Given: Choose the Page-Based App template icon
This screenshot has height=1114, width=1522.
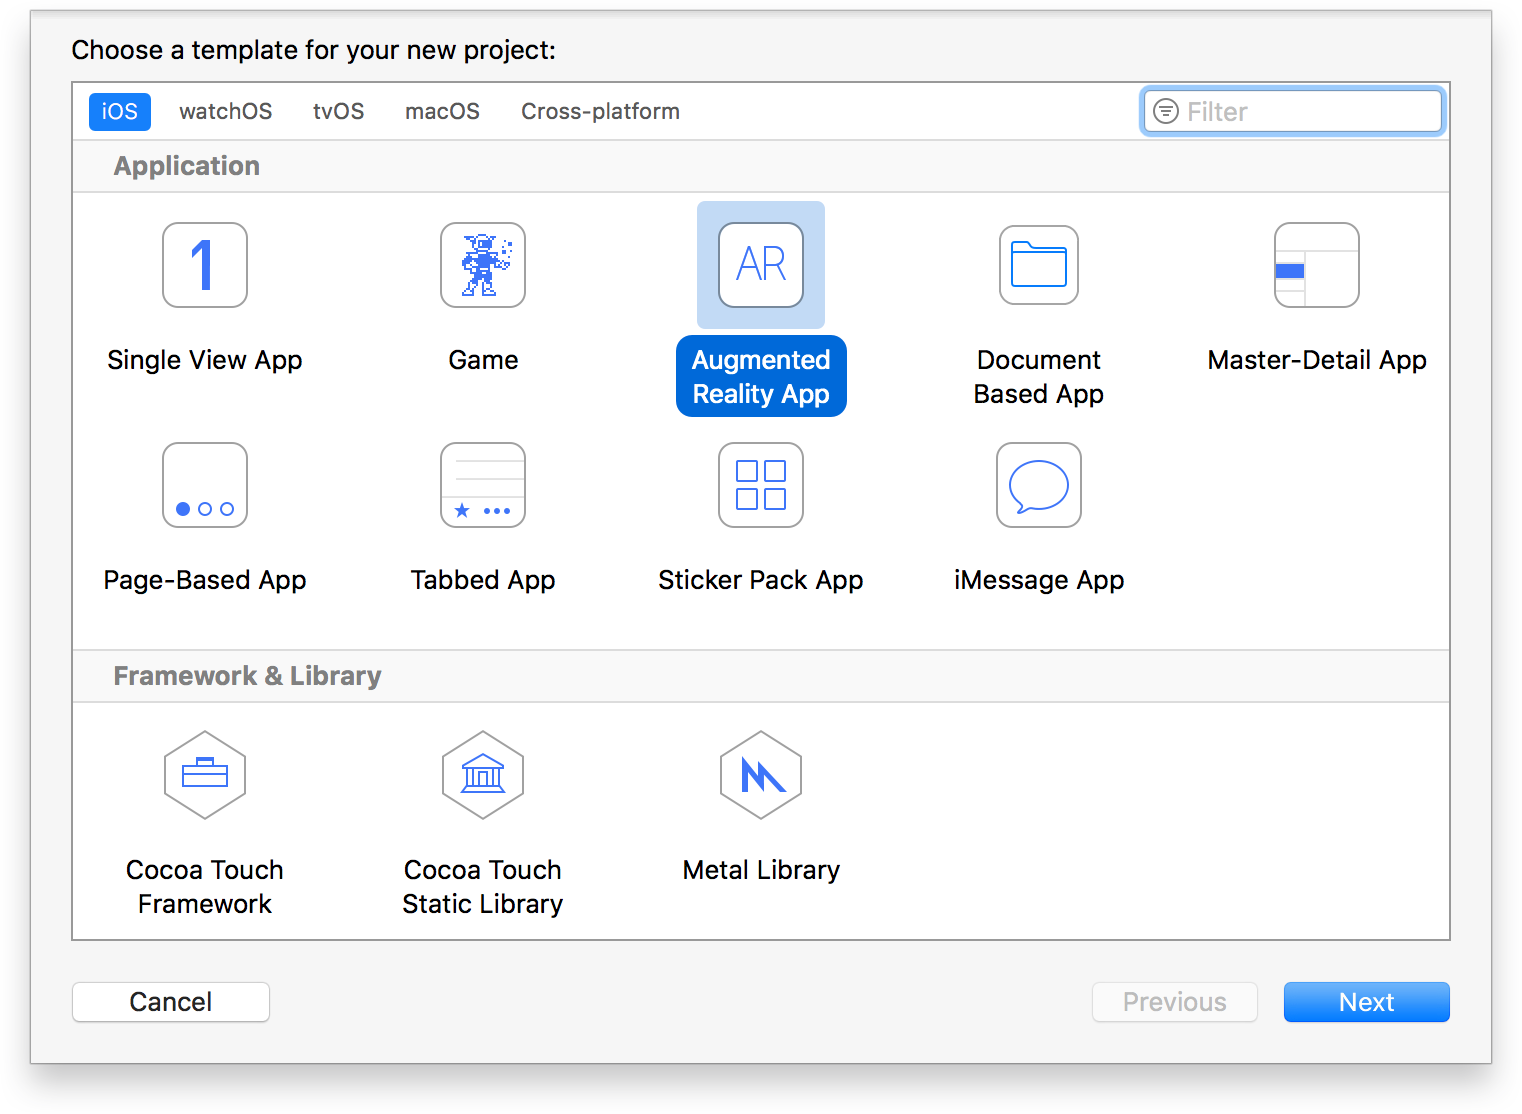Looking at the screenshot, I should tap(205, 485).
